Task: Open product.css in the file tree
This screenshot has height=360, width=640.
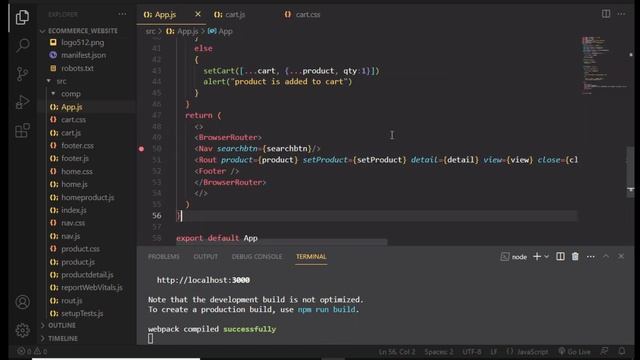Action: pyautogui.click(x=80, y=249)
